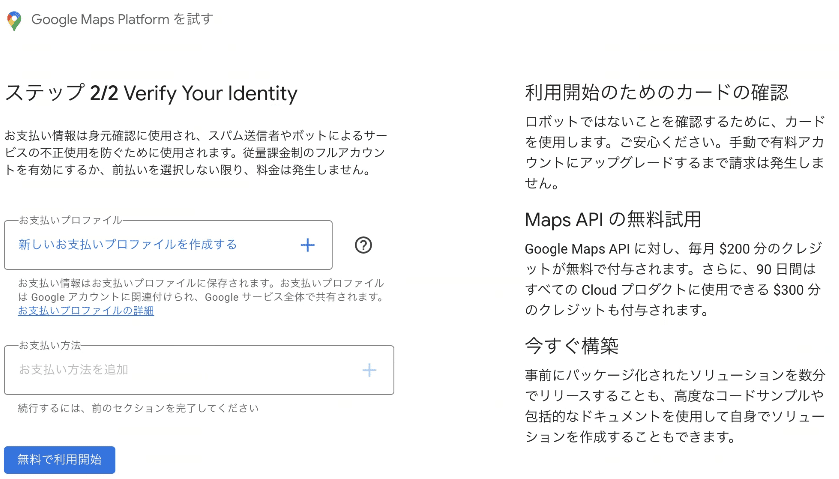This screenshot has height=479, width=839.
Task: Click the Google Maps pin logo
Action: (x=14, y=20)
